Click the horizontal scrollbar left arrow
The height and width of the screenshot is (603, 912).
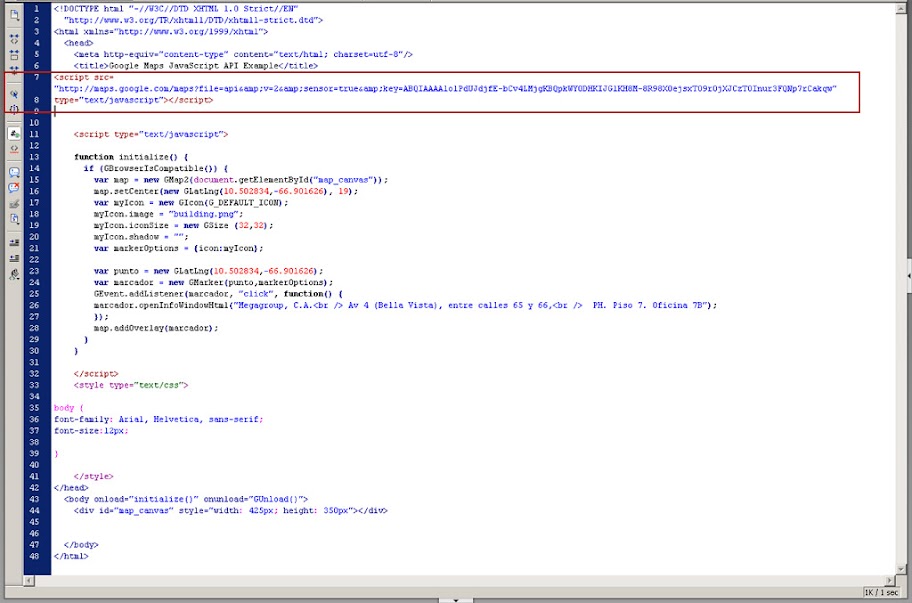pos(29,580)
